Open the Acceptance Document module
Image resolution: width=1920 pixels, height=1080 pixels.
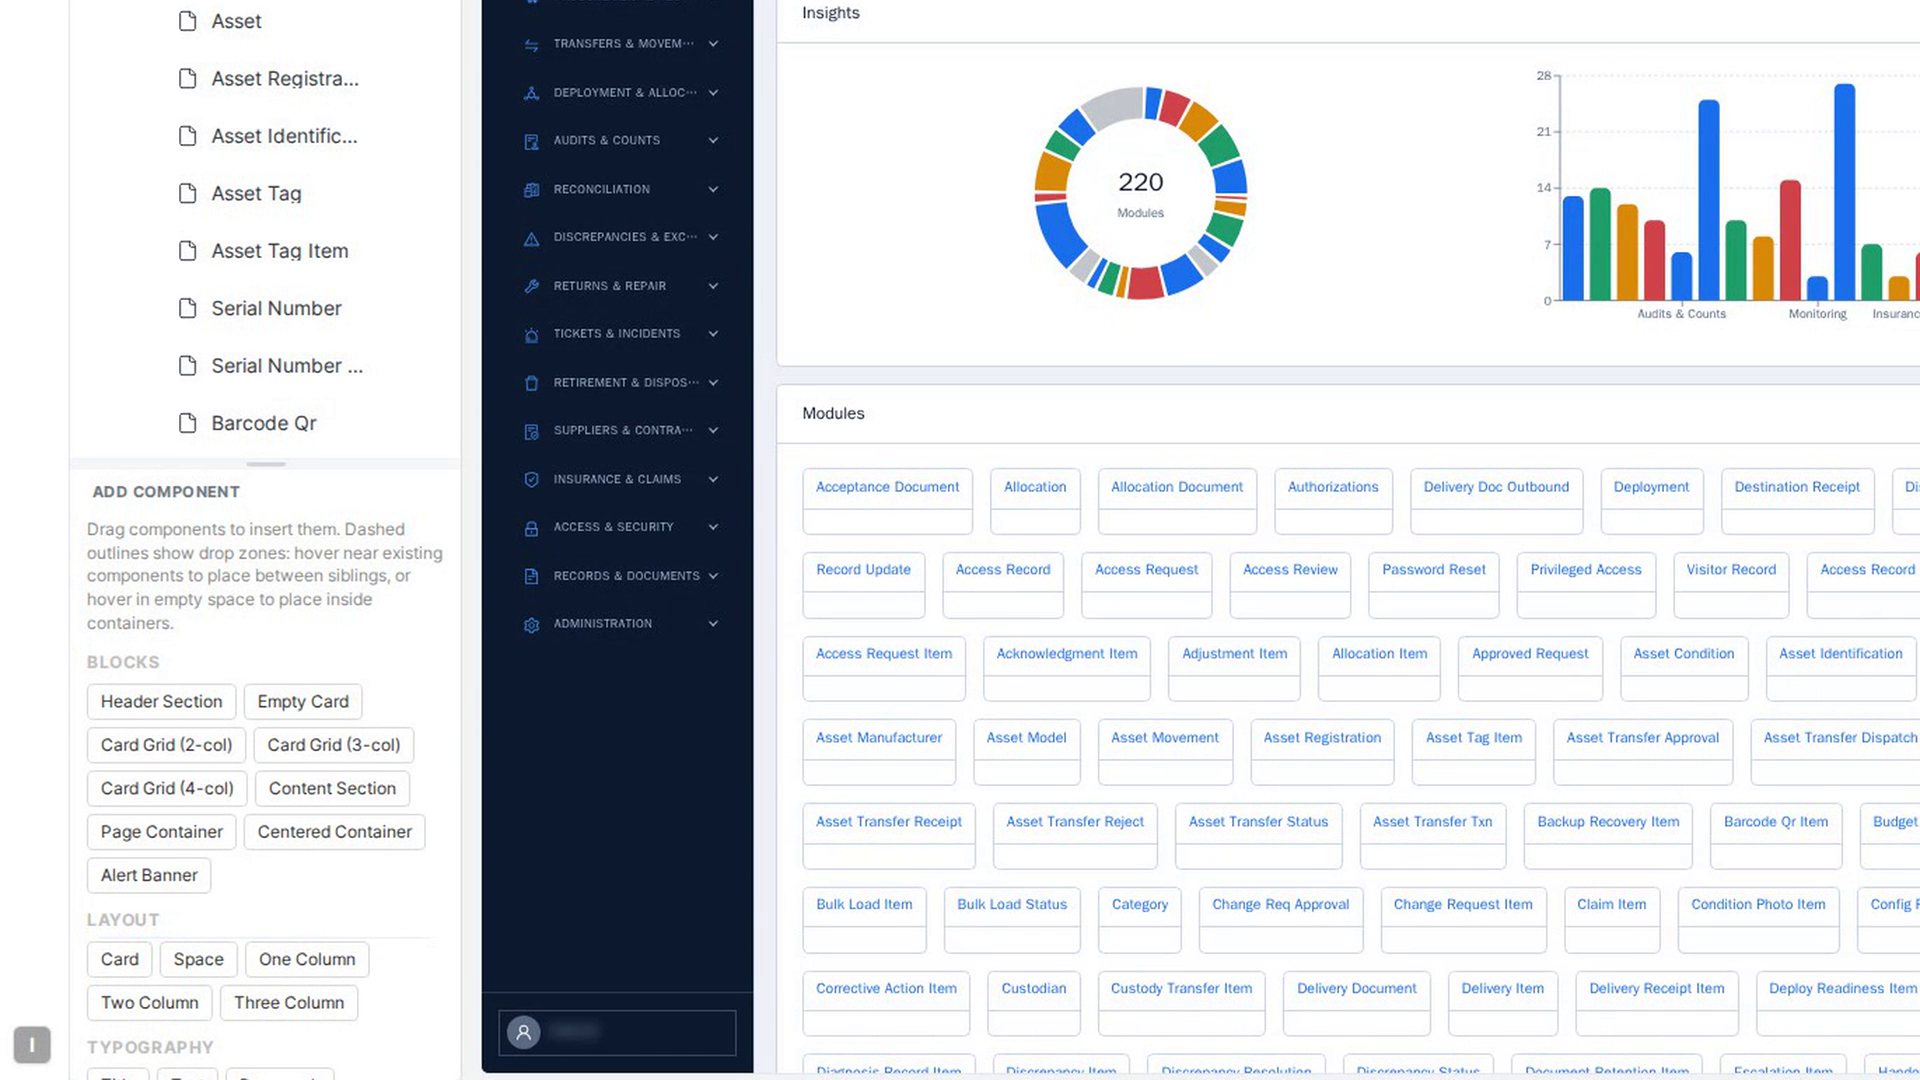click(x=887, y=500)
